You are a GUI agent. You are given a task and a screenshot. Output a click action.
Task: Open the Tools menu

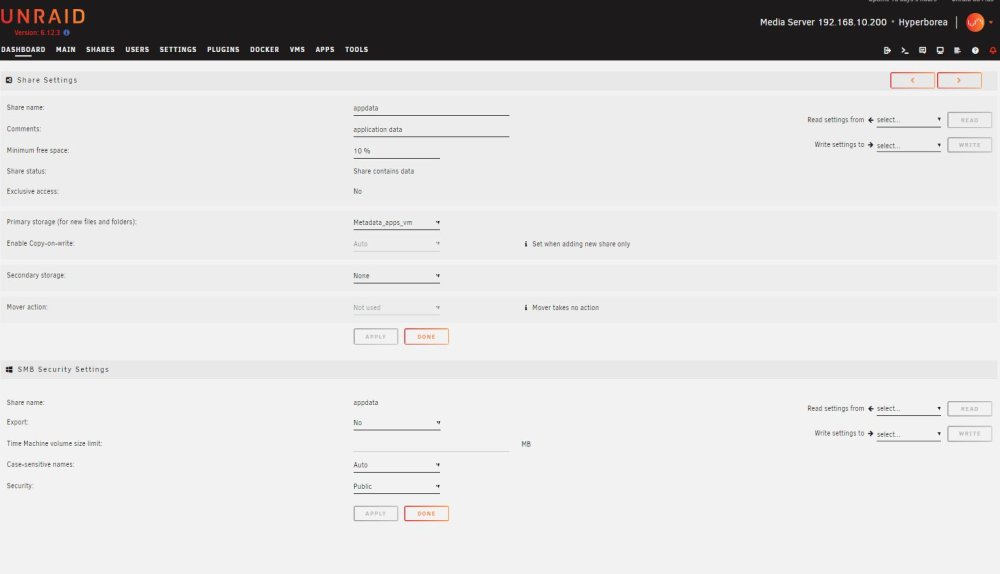click(357, 50)
